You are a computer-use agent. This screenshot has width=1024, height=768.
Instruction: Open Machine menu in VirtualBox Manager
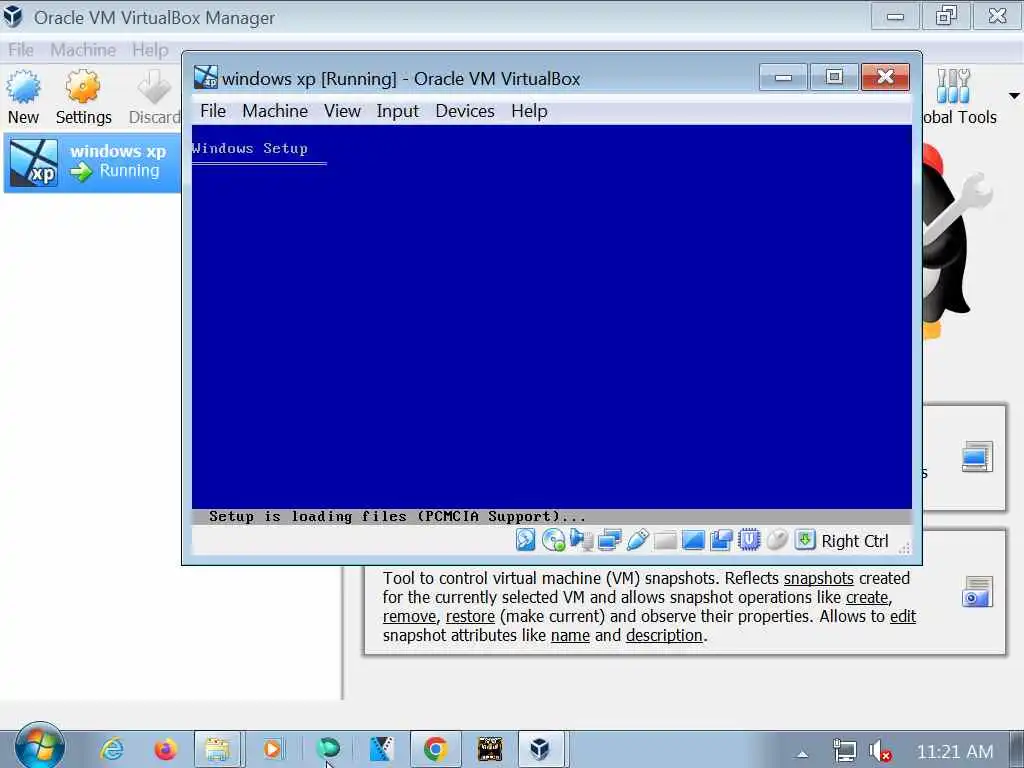(83, 50)
